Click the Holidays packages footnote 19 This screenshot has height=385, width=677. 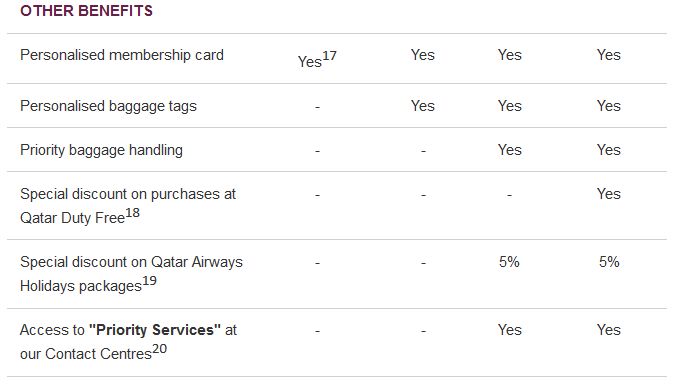[x=149, y=281]
